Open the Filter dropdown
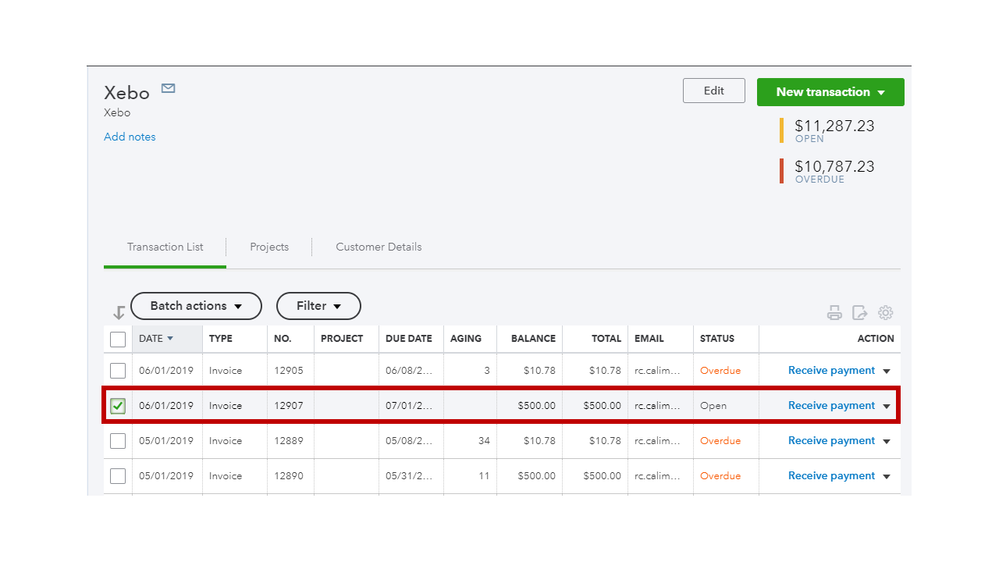The height and width of the screenshot is (562, 999). 319,306
